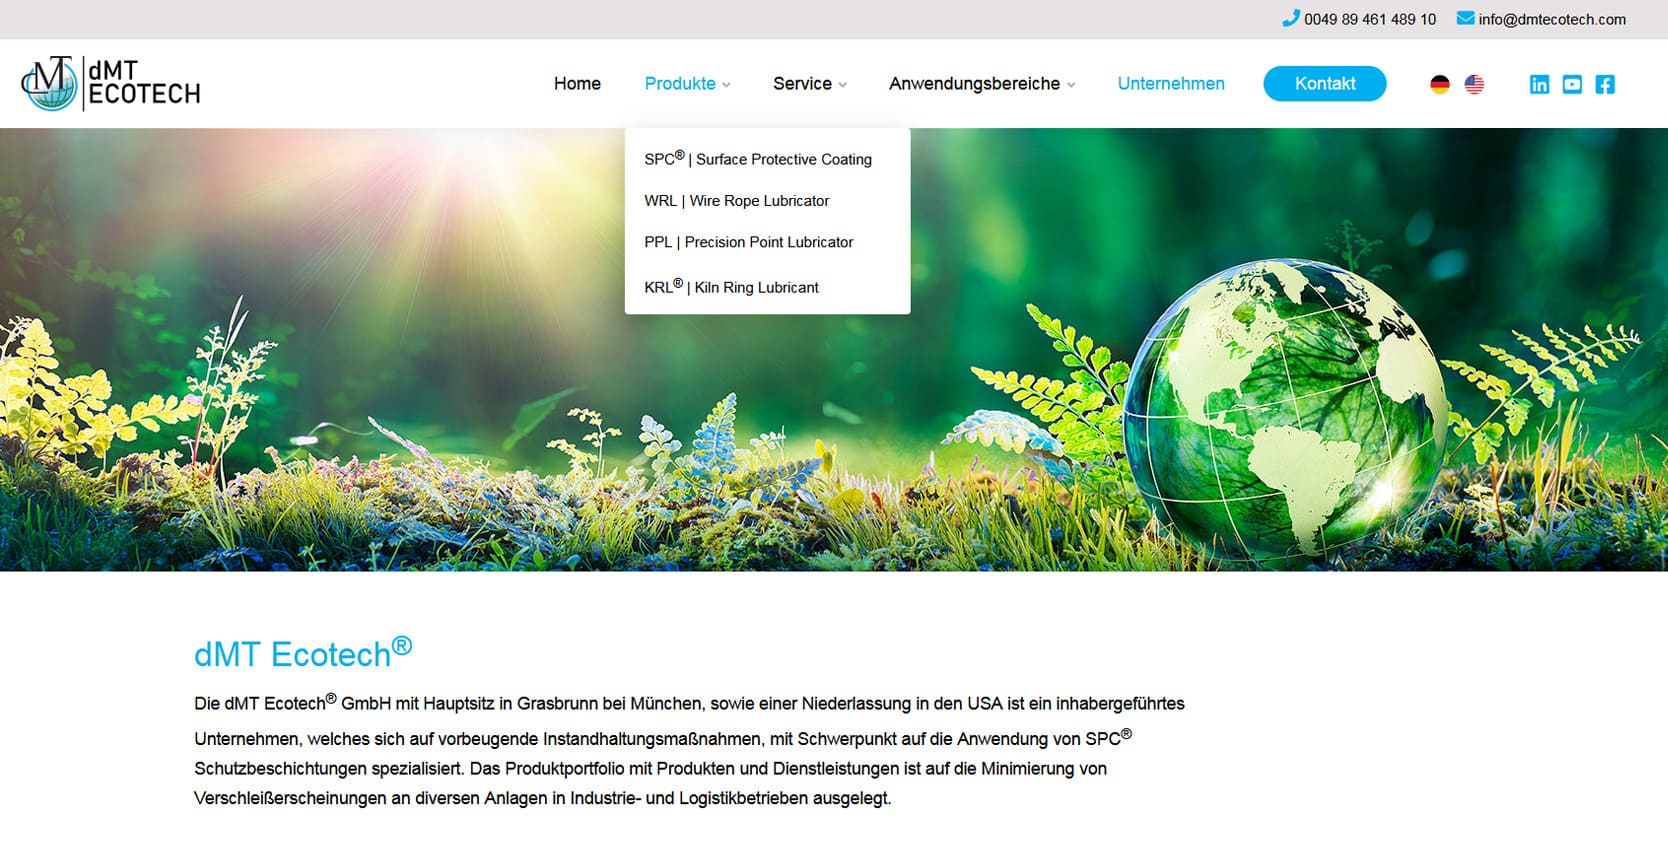Select SPC Surface Protective Coating
Image resolution: width=1668 pixels, height=849 pixels.
tap(758, 159)
